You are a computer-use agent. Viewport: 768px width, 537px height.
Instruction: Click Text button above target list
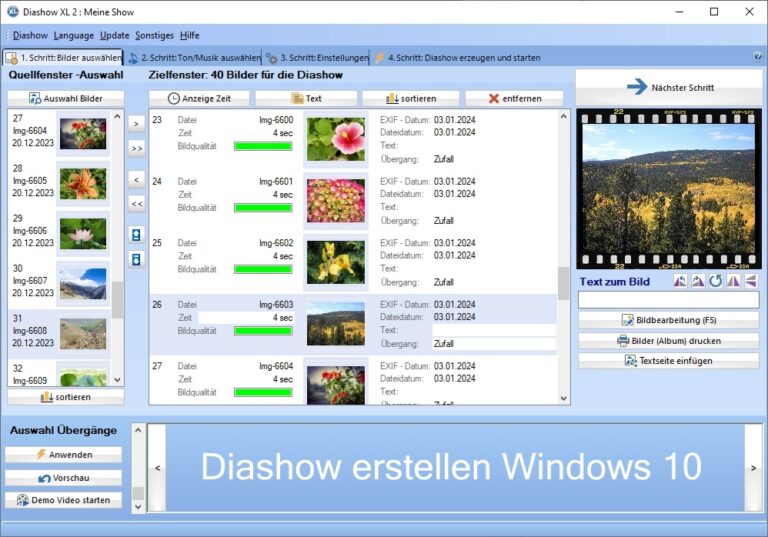click(306, 98)
